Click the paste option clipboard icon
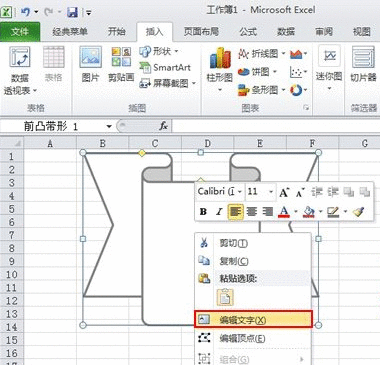Image resolution: width=380 pixels, height=365 pixels. (225, 297)
